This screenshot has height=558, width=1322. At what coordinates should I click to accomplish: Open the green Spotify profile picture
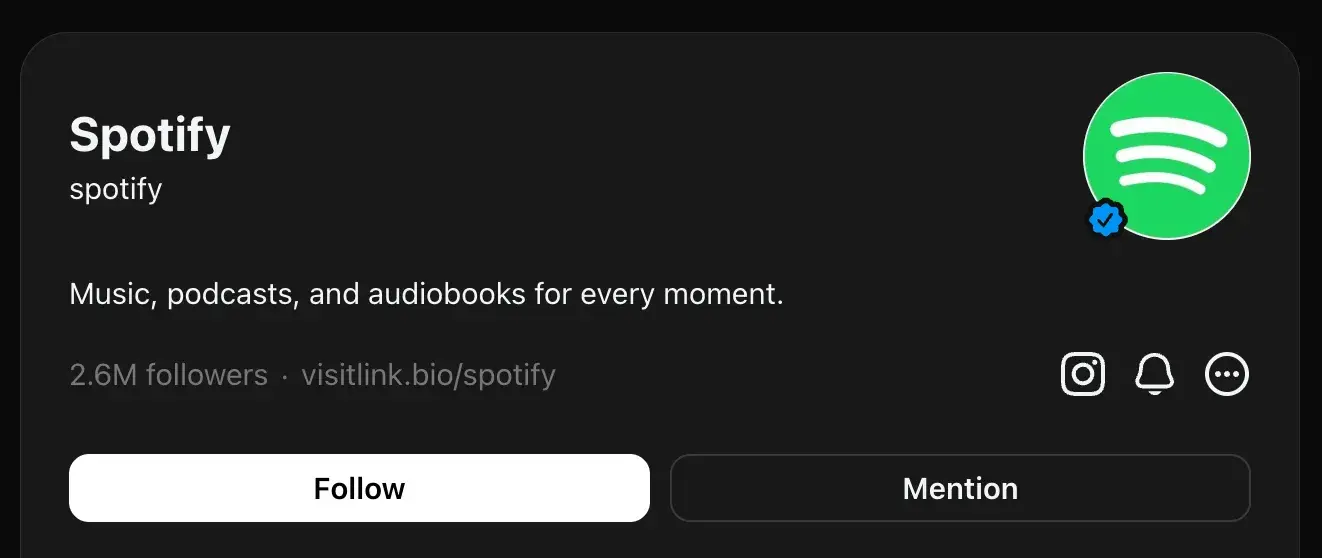coord(1167,155)
